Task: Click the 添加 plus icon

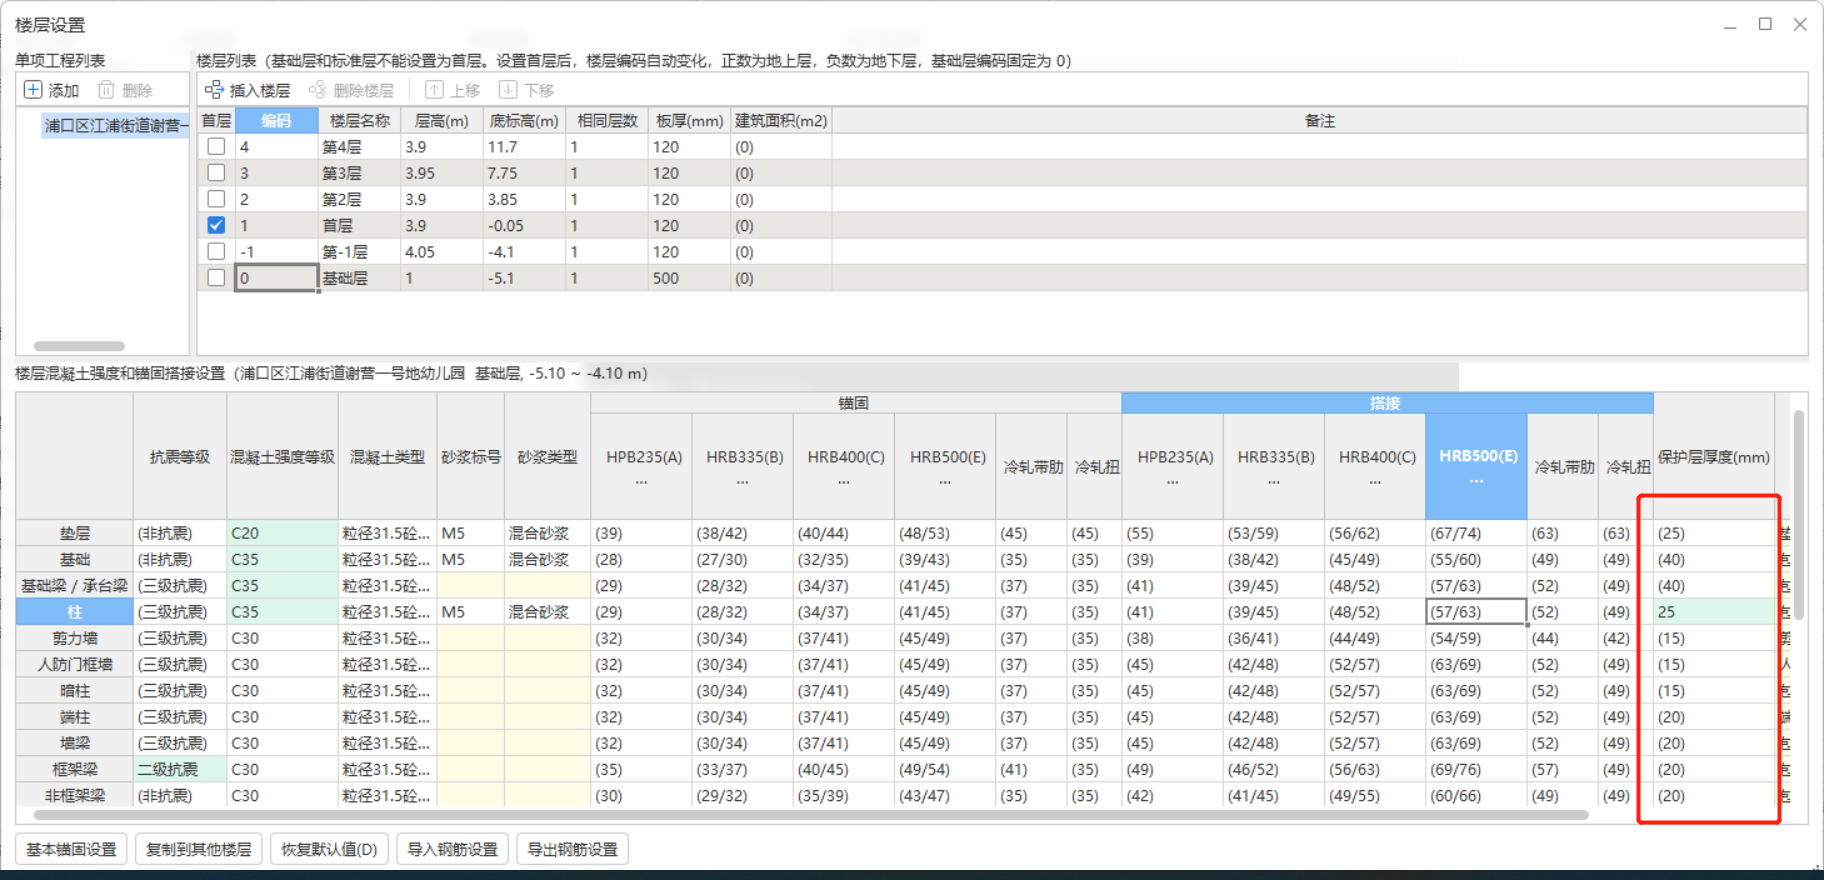Action: (x=33, y=90)
